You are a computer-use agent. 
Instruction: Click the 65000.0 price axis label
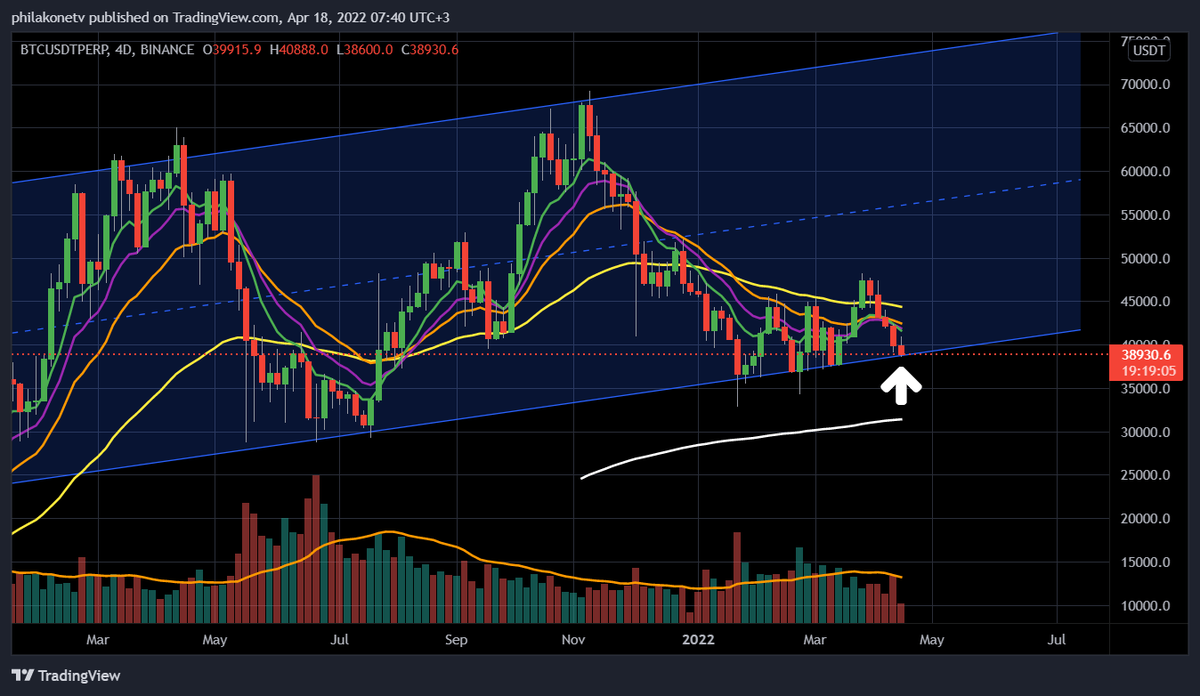(x=1145, y=128)
